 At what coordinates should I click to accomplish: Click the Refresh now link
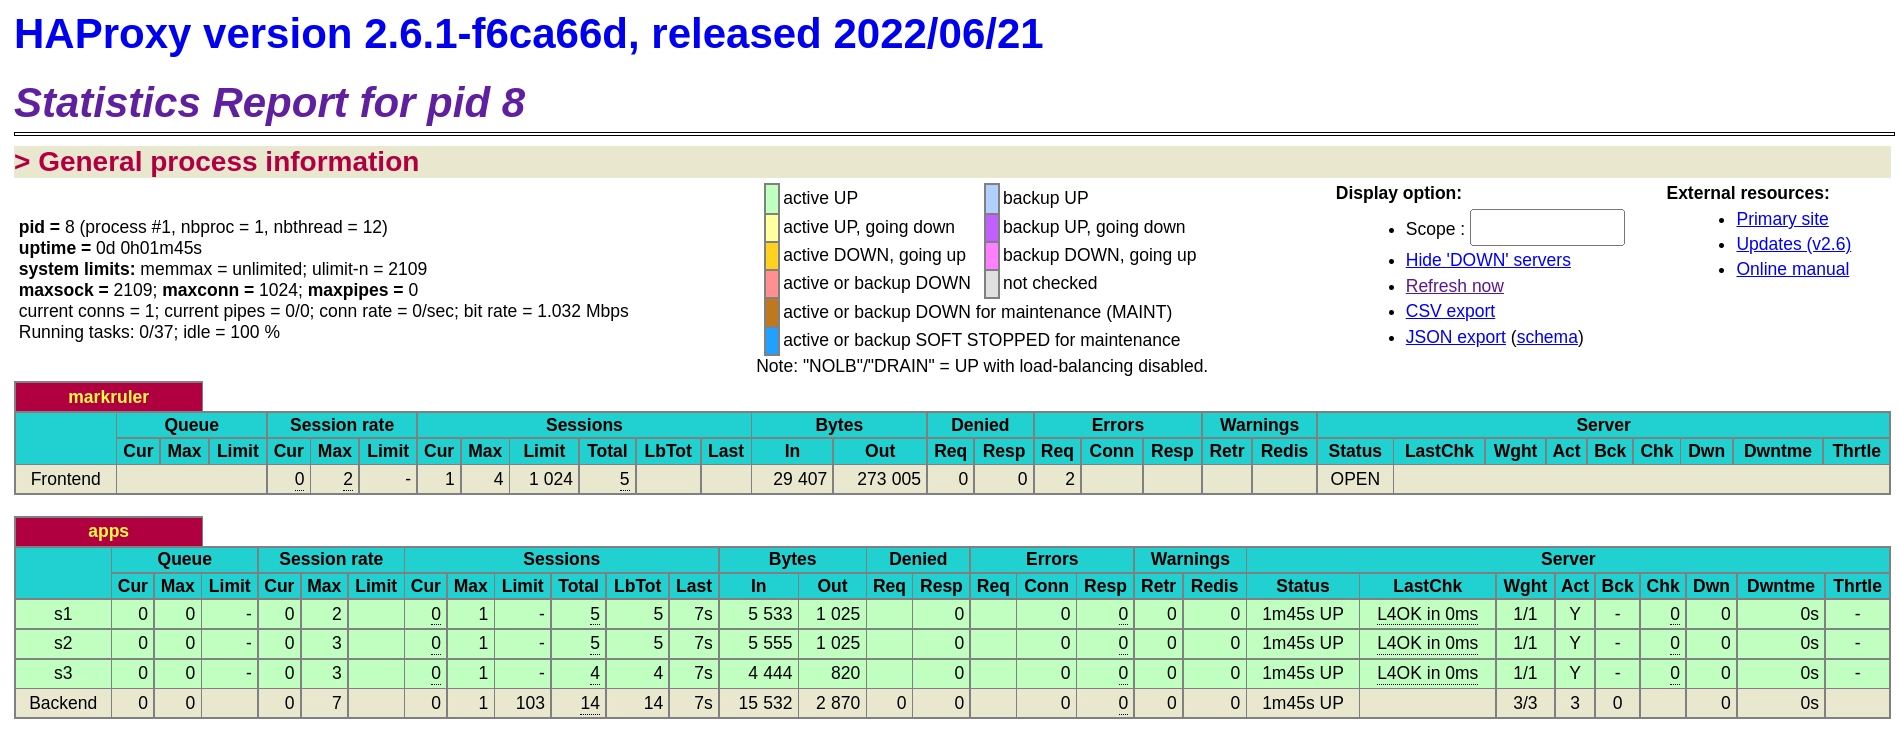click(x=1454, y=286)
